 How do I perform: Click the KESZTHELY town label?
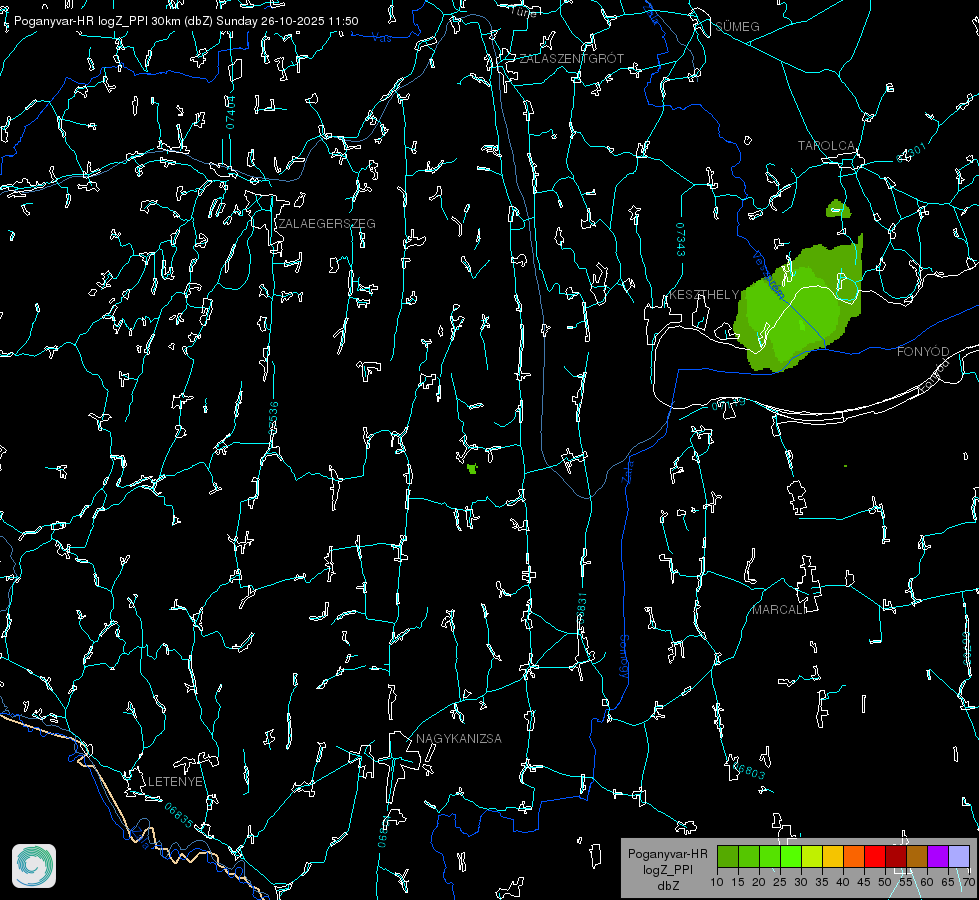click(x=704, y=295)
